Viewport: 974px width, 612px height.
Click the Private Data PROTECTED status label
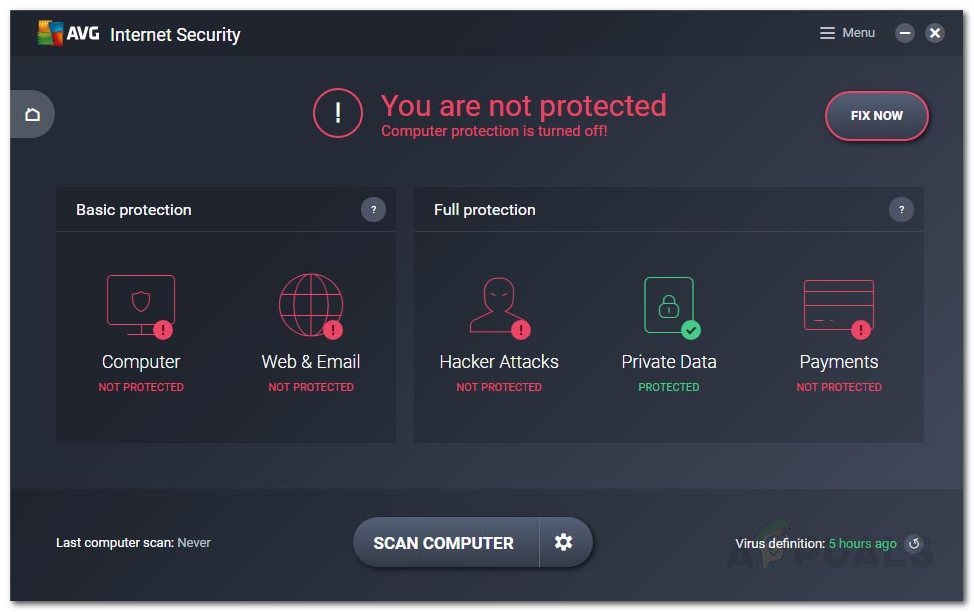[669, 387]
